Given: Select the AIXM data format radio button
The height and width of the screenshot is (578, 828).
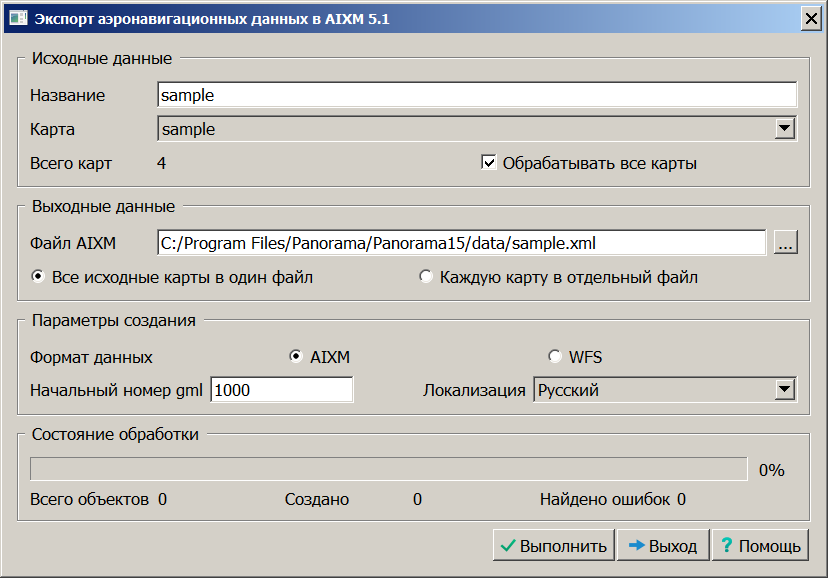Looking at the screenshot, I should [x=296, y=357].
